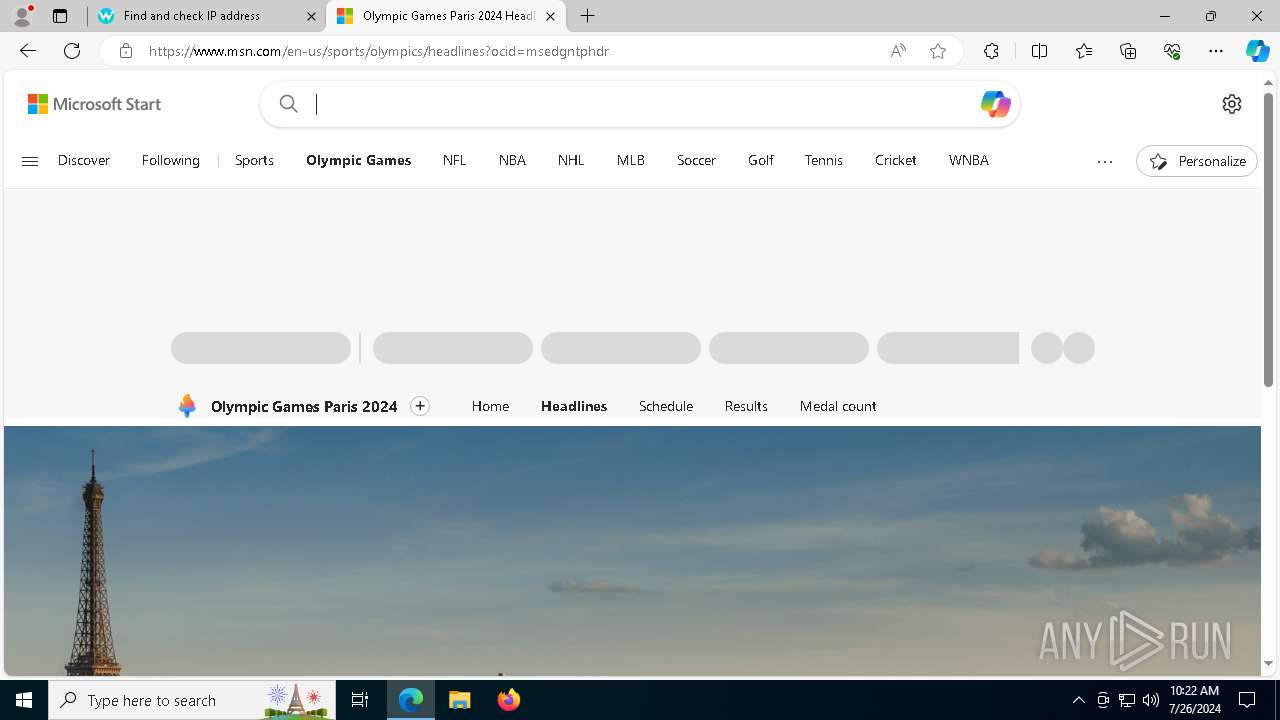The image size is (1280, 720).
Task: Show hidden system tray icons
Action: click(1078, 700)
